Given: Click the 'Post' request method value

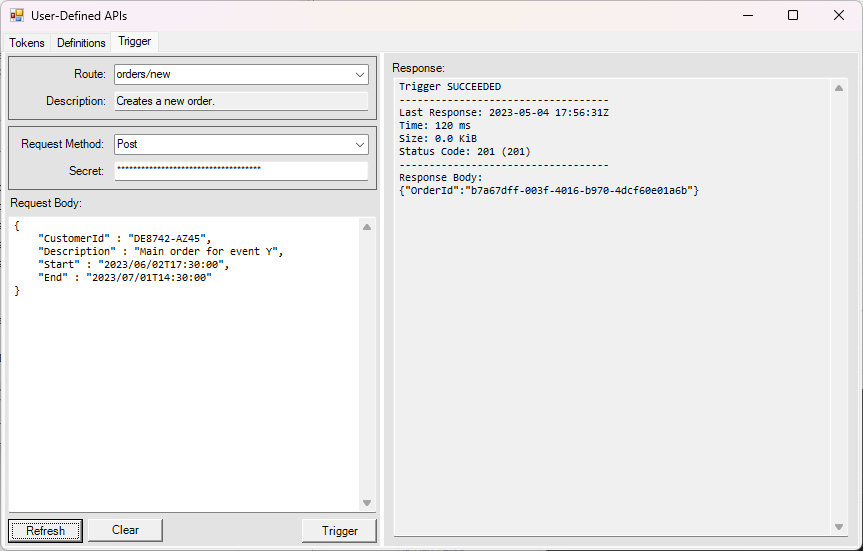Looking at the screenshot, I should (x=127, y=144).
